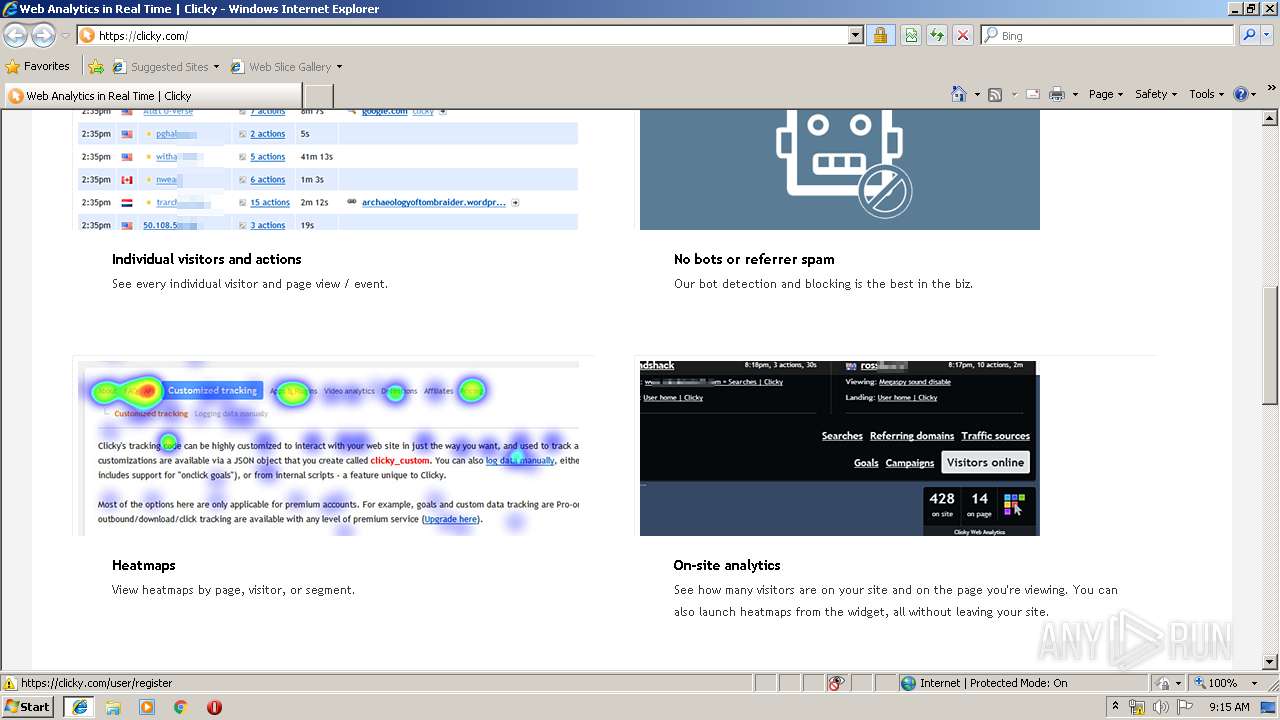Screen dimensions: 1280x720
Task: Open the Safety menu
Action: [1157, 94]
